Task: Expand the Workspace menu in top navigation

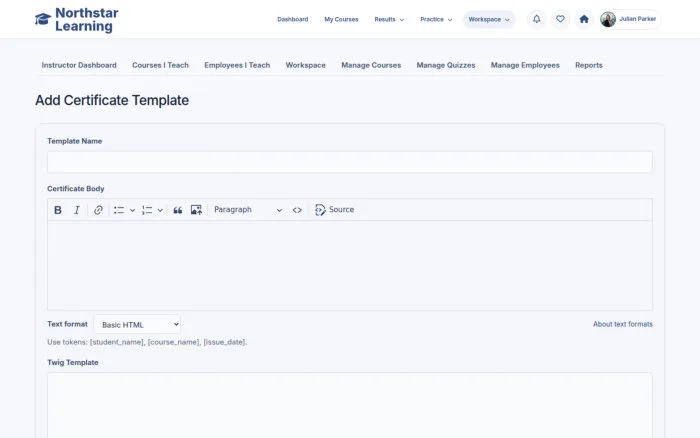Action: click(x=489, y=19)
